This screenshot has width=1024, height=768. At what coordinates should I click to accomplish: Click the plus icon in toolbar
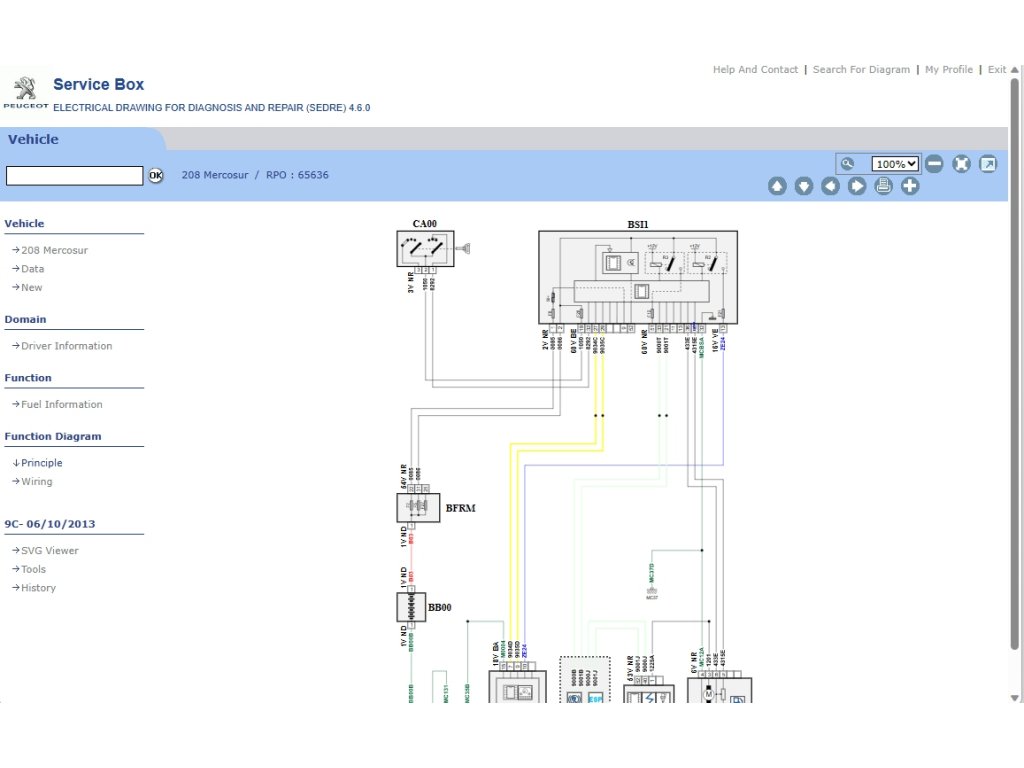(x=910, y=186)
